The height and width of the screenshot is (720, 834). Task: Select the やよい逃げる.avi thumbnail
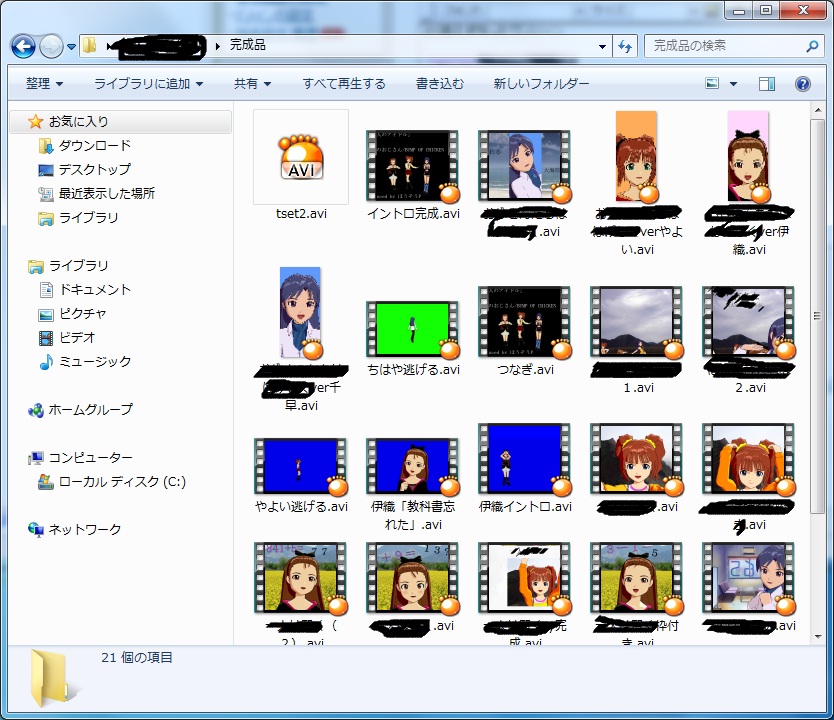[301, 466]
